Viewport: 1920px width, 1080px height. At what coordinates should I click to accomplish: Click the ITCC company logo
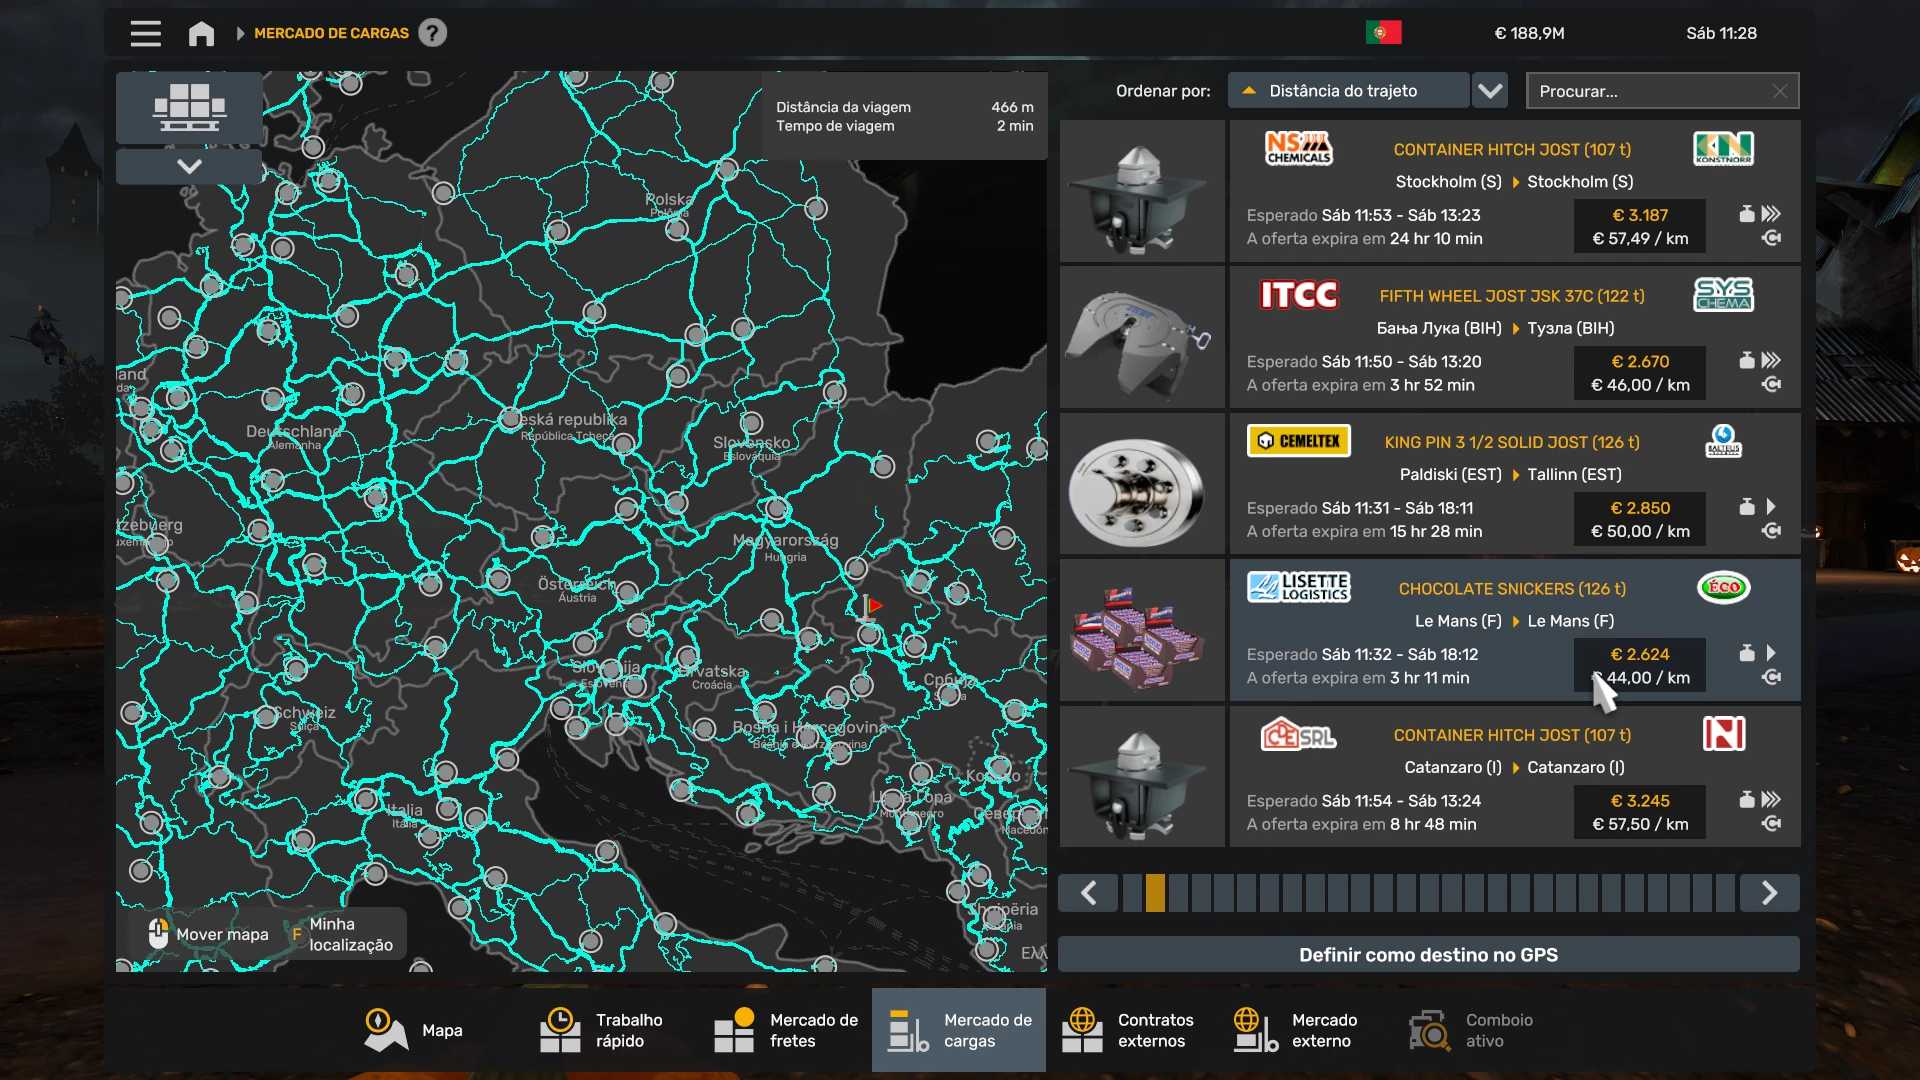[x=1298, y=295]
